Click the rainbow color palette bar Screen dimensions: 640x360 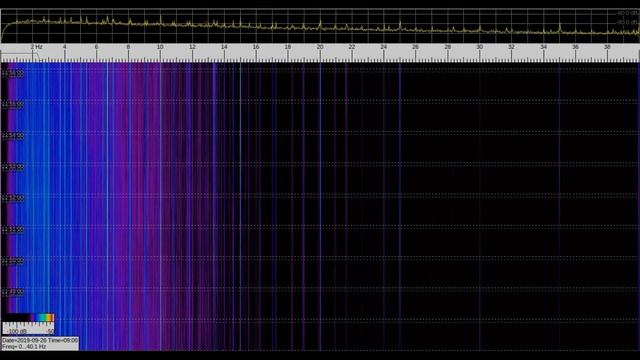pyautogui.click(x=28, y=318)
